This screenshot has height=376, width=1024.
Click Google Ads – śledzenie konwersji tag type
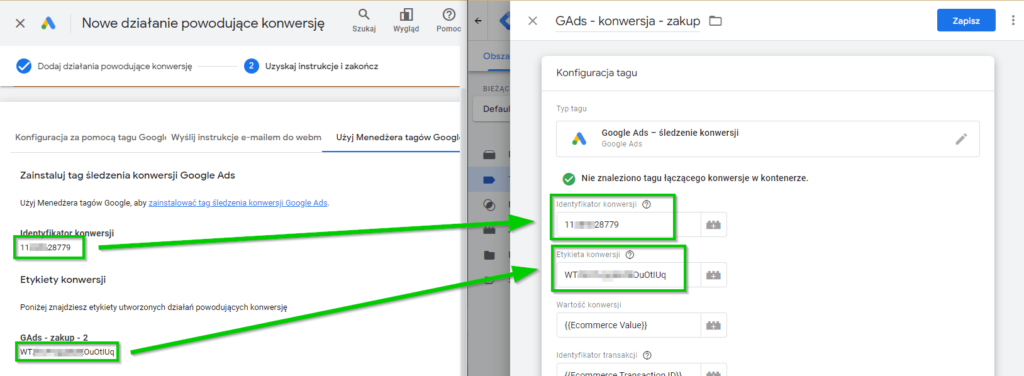coord(767,138)
